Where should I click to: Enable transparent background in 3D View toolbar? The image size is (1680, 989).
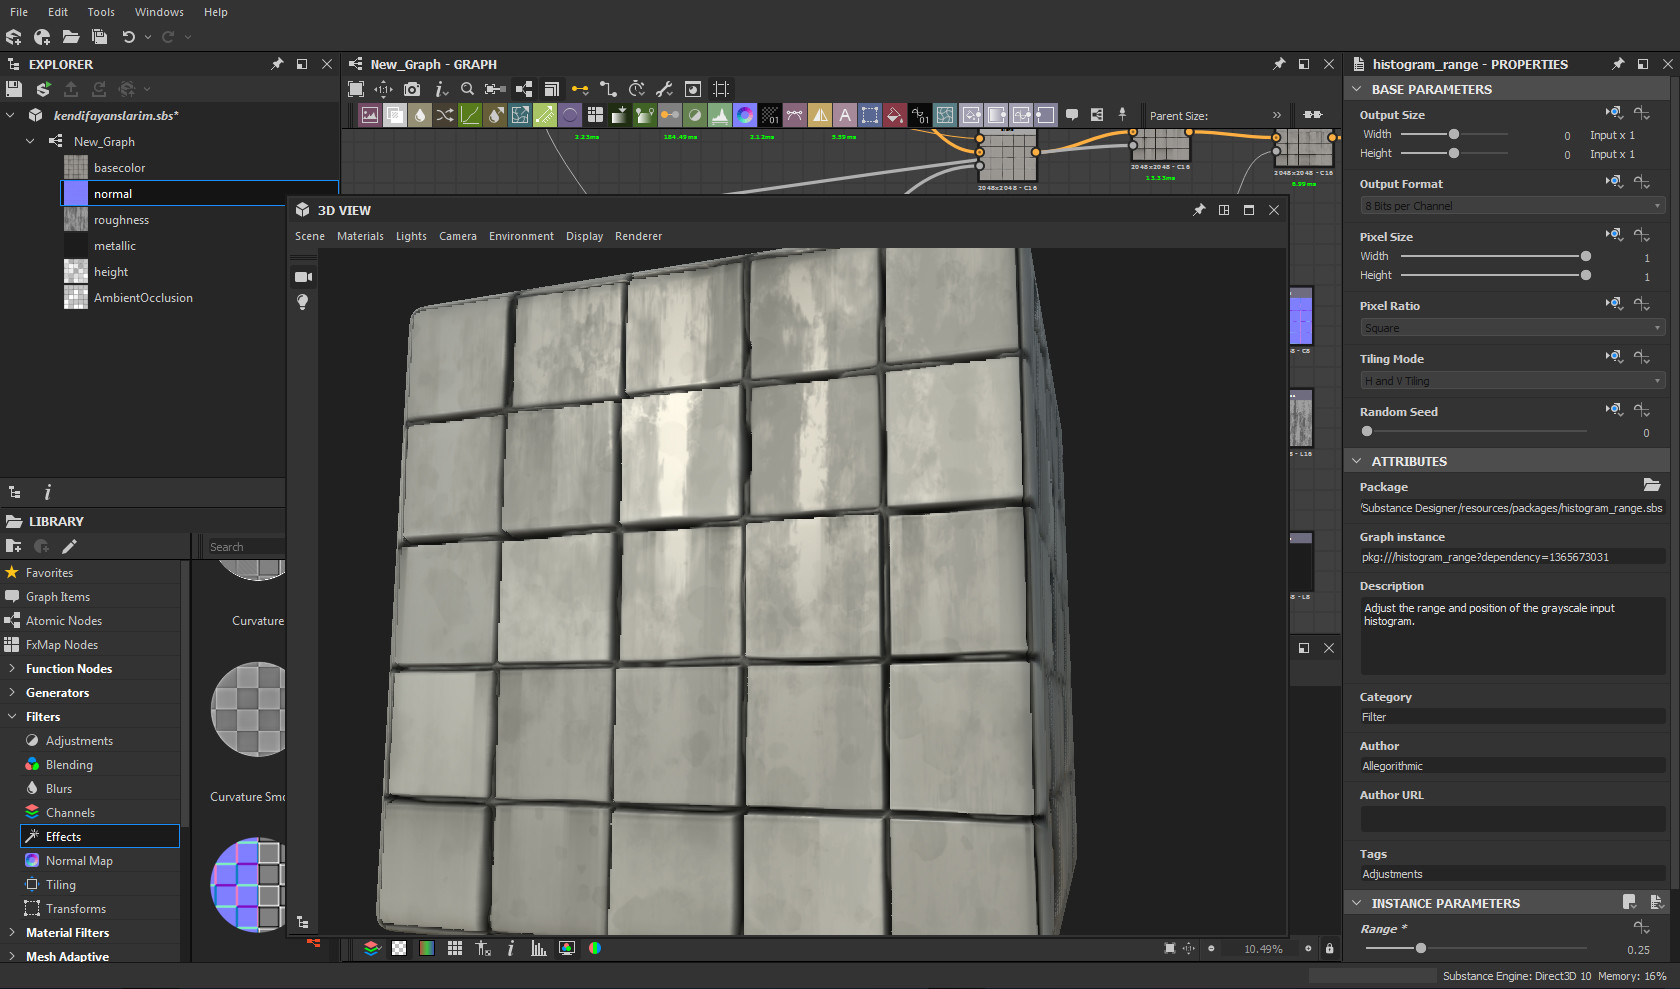tap(399, 948)
